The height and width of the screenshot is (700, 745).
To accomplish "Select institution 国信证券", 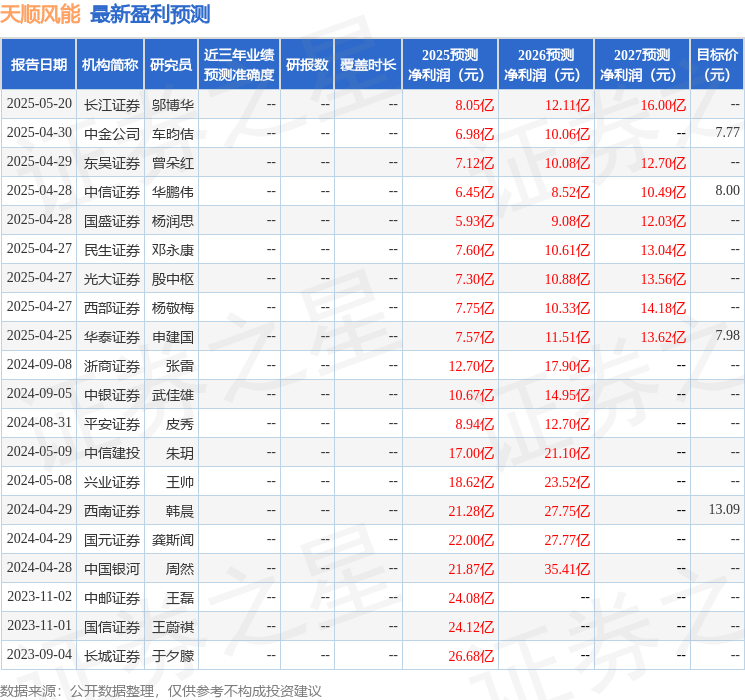I will click(x=112, y=627).
